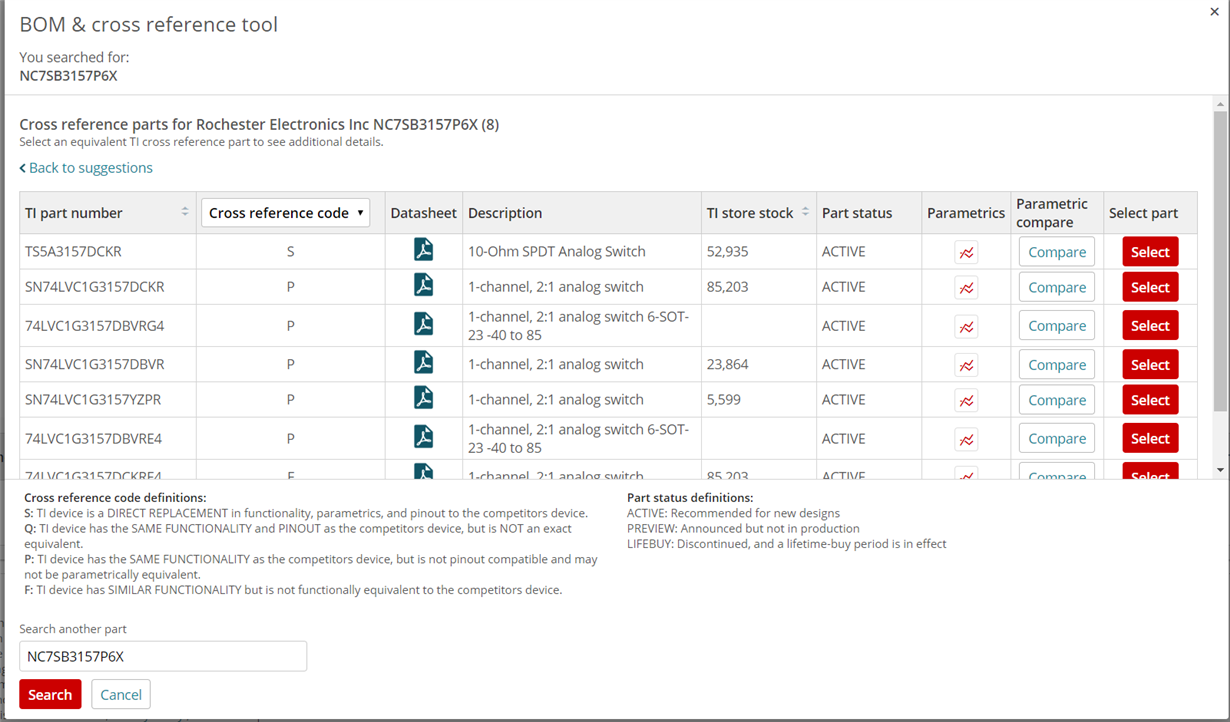1230x722 pixels.
Task: Cancel the part search
Action: (x=121, y=695)
